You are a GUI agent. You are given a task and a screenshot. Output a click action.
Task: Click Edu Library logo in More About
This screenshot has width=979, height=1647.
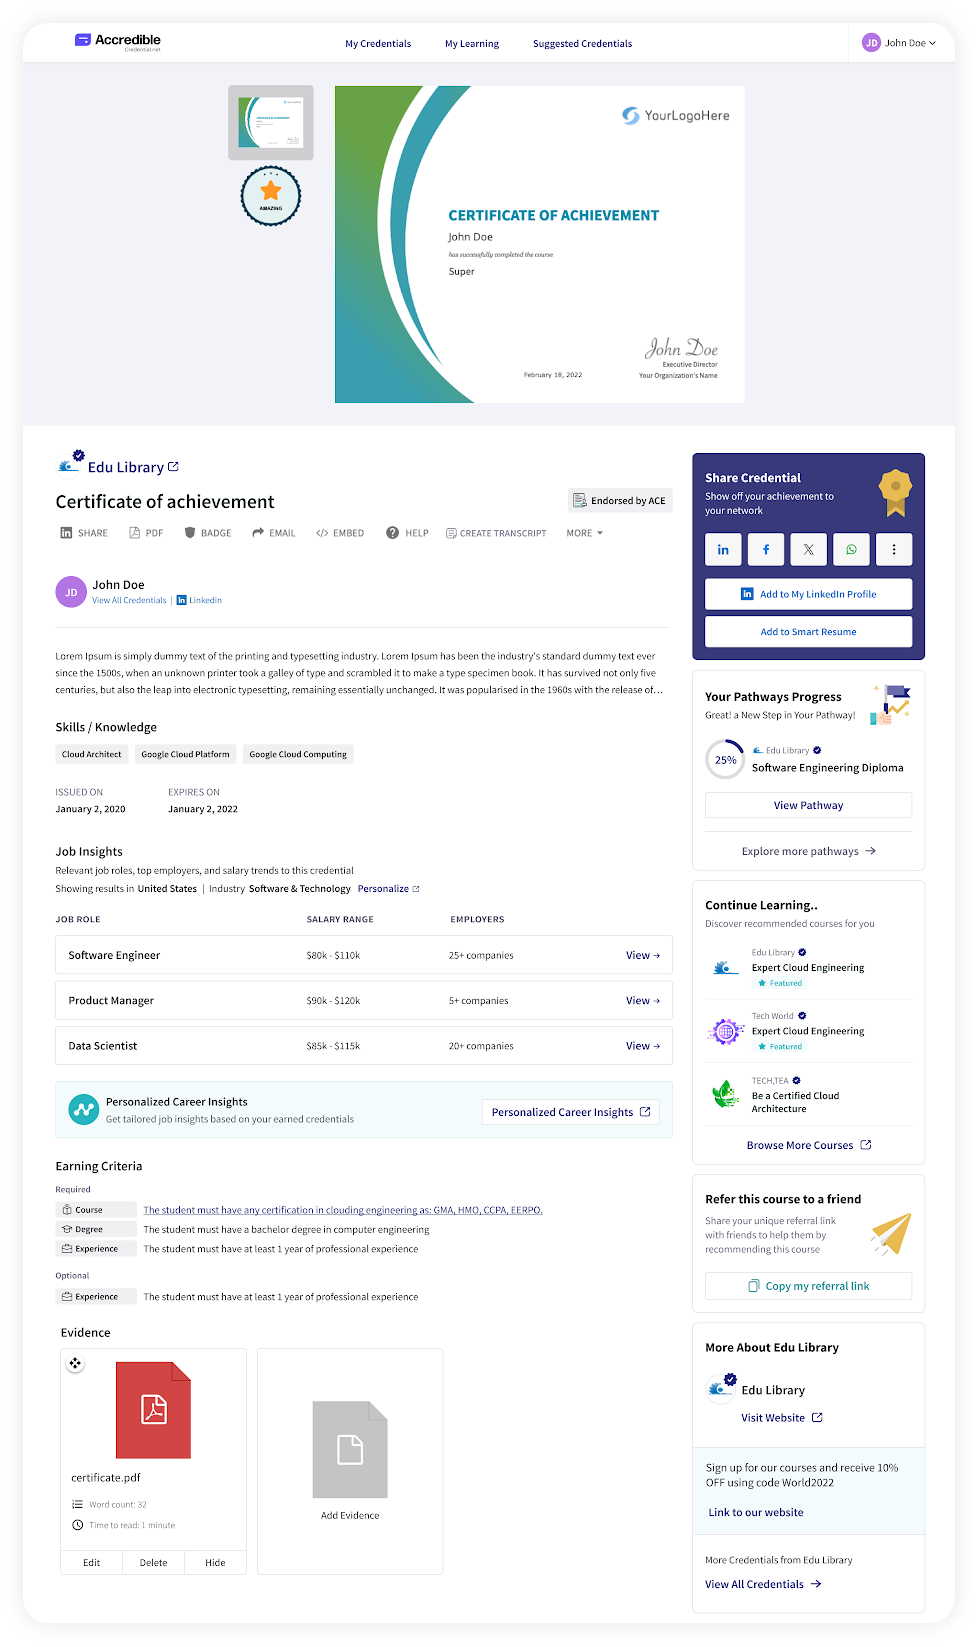click(721, 1388)
